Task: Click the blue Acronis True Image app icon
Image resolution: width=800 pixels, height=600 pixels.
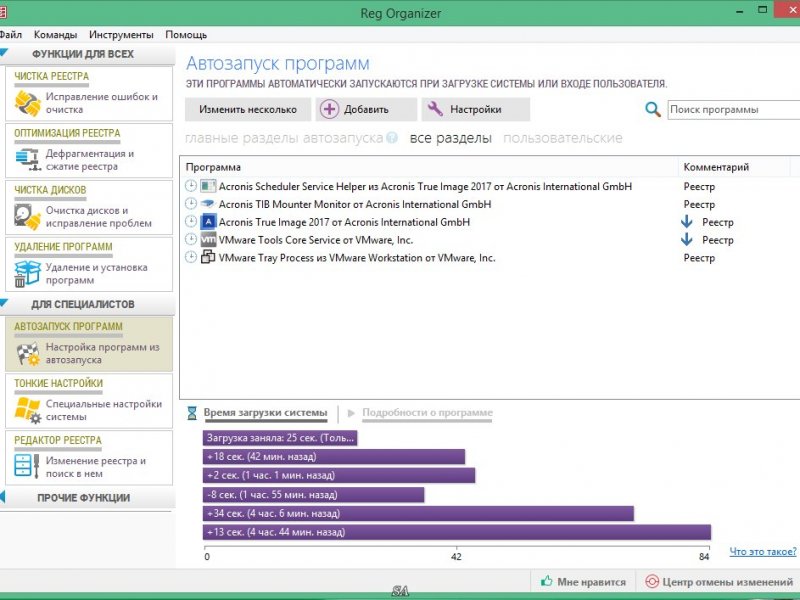Action: (x=208, y=221)
